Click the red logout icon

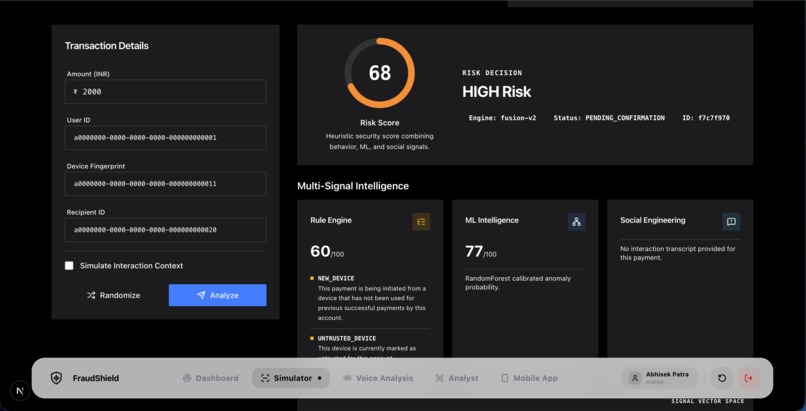pyautogui.click(x=748, y=378)
